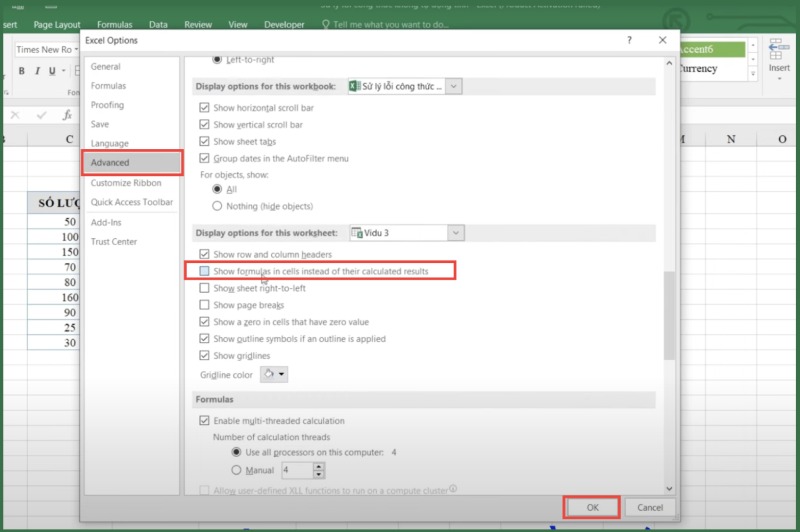Select Manual calculation threads radio button

(236, 470)
